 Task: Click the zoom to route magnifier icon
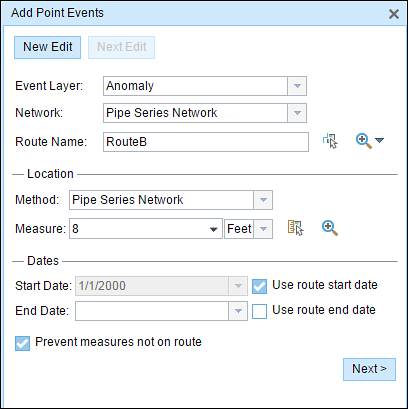pos(364,141)
